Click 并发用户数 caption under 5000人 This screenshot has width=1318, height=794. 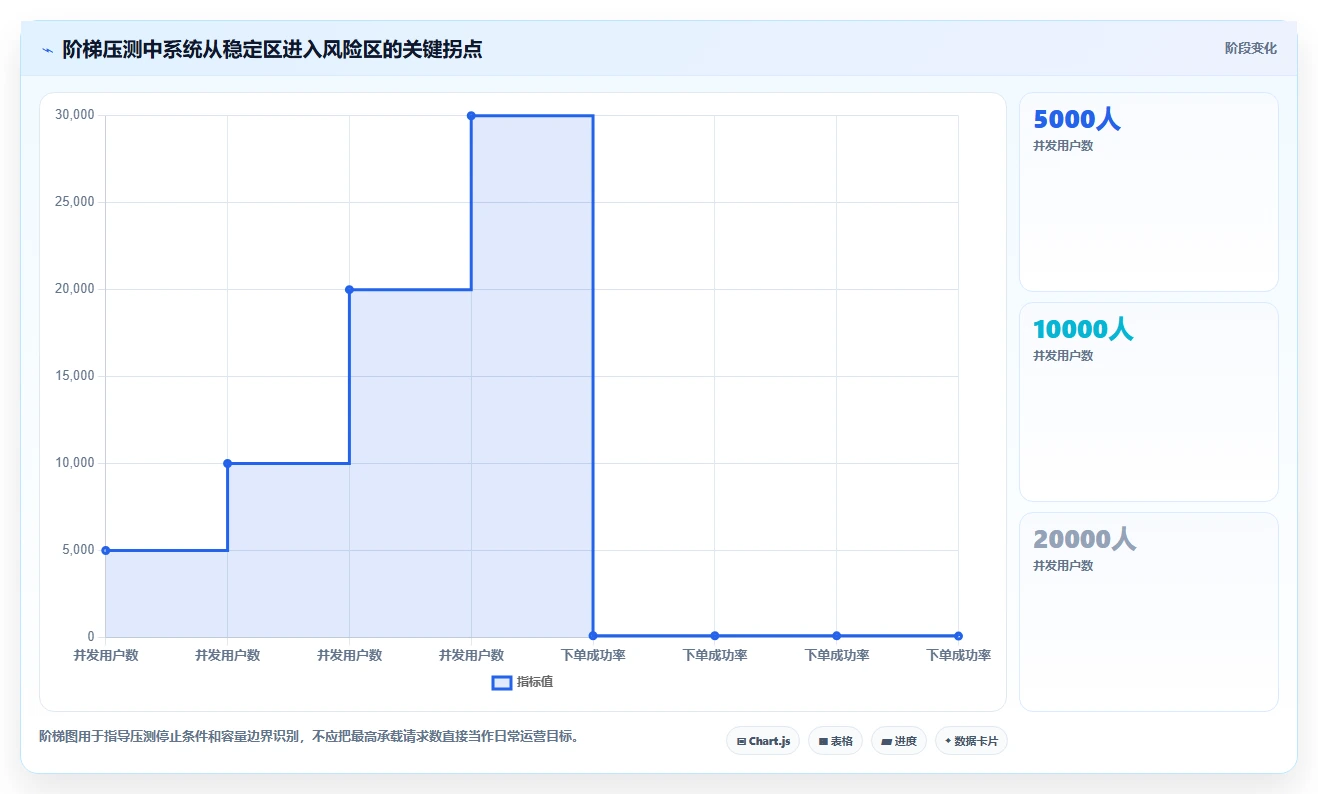pyautogui.click(x=1063, y=146)
